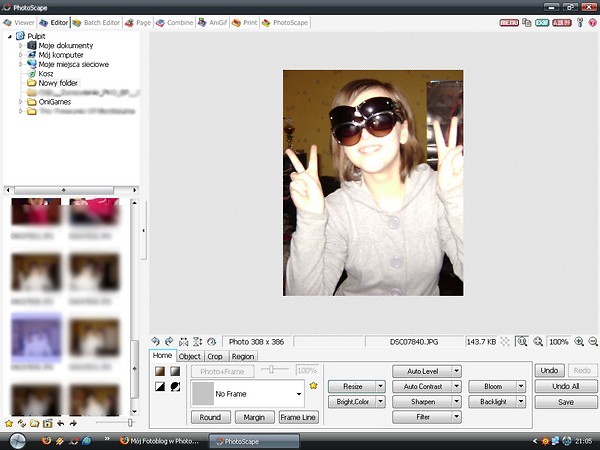Click the Margin button
The image size is (600, 450).
[254, 417]
